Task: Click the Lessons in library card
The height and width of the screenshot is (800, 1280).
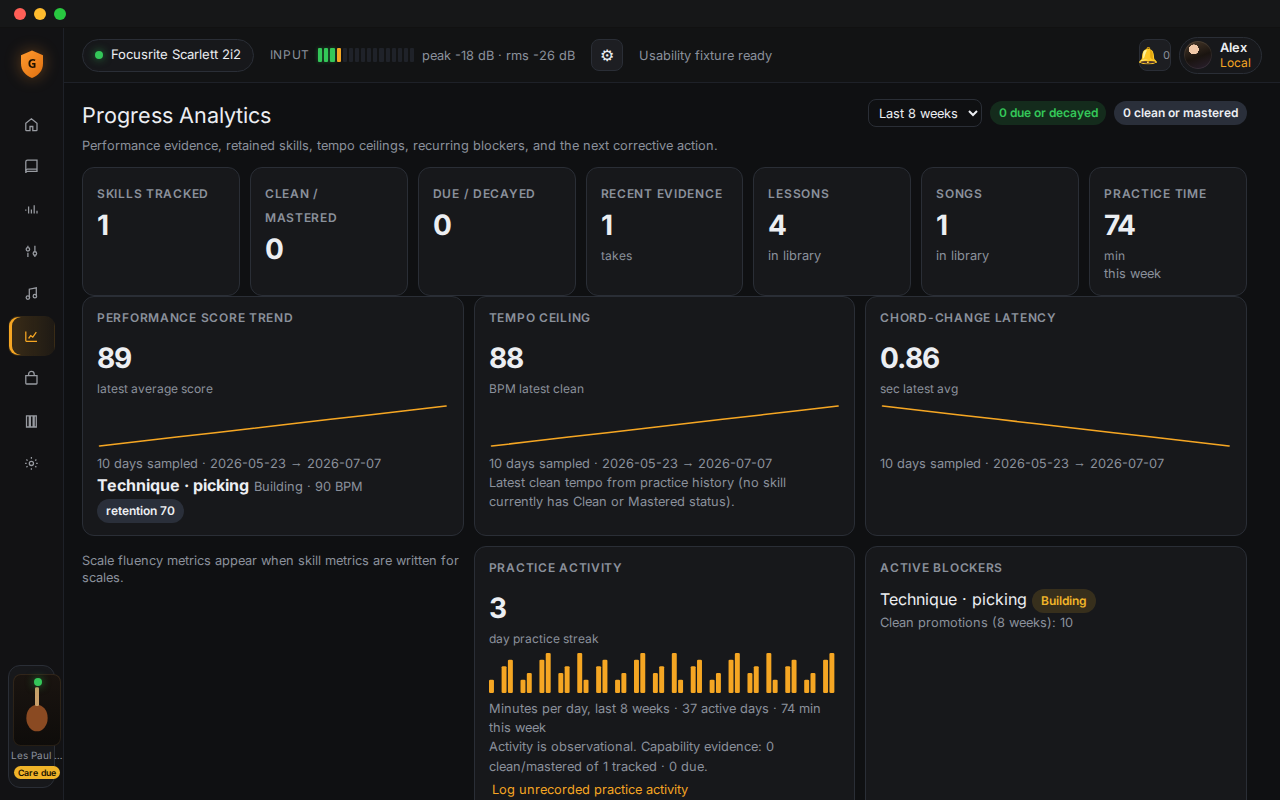Action: 832,231
